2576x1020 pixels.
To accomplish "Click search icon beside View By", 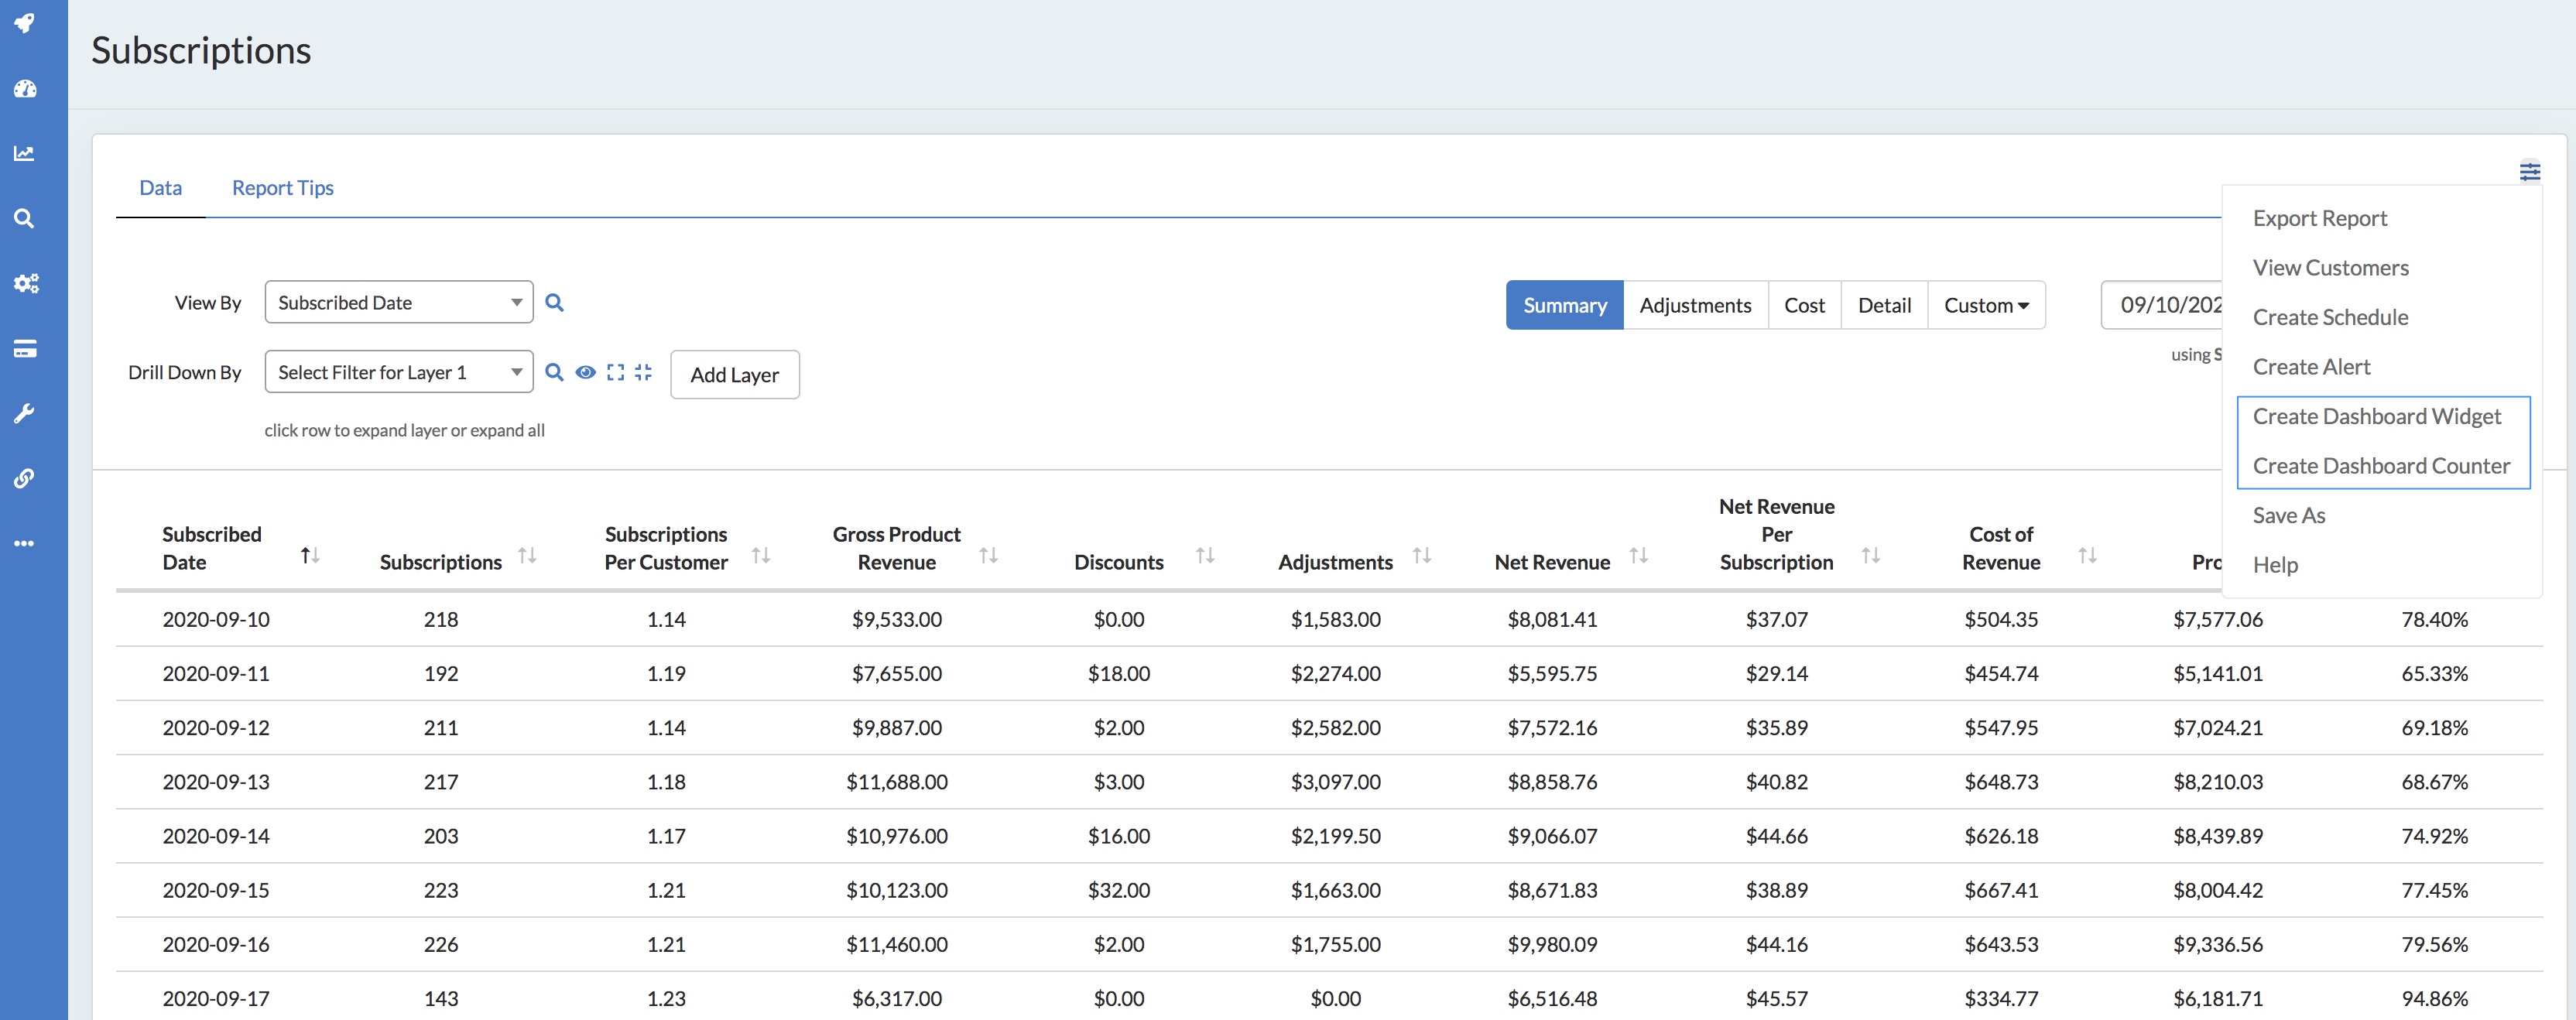I will (x=554, y=302).
